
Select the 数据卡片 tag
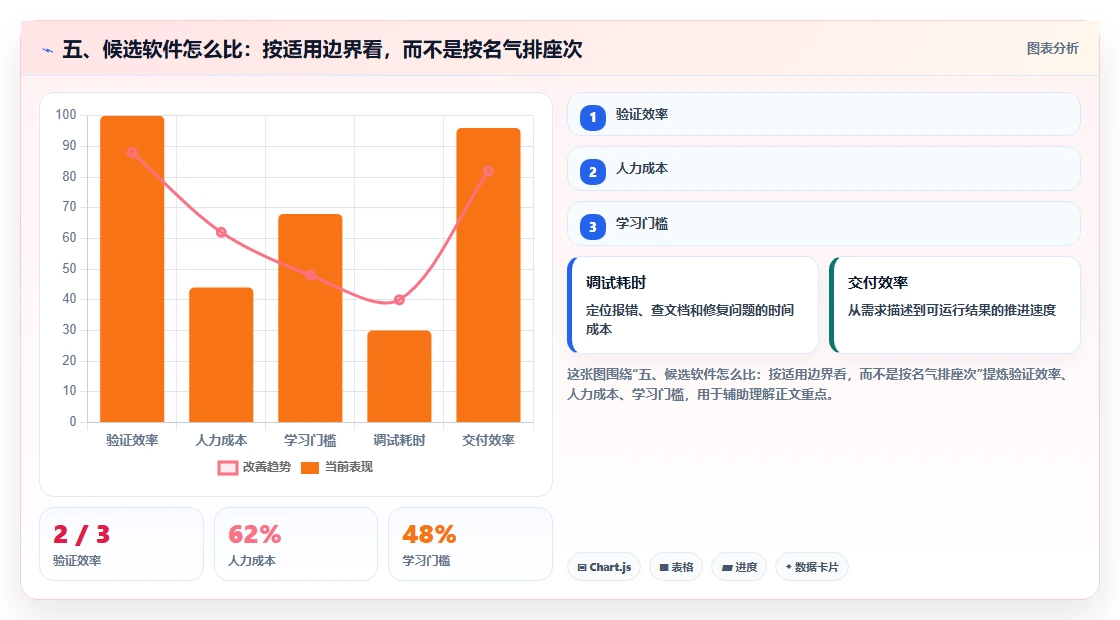[811, 567]
